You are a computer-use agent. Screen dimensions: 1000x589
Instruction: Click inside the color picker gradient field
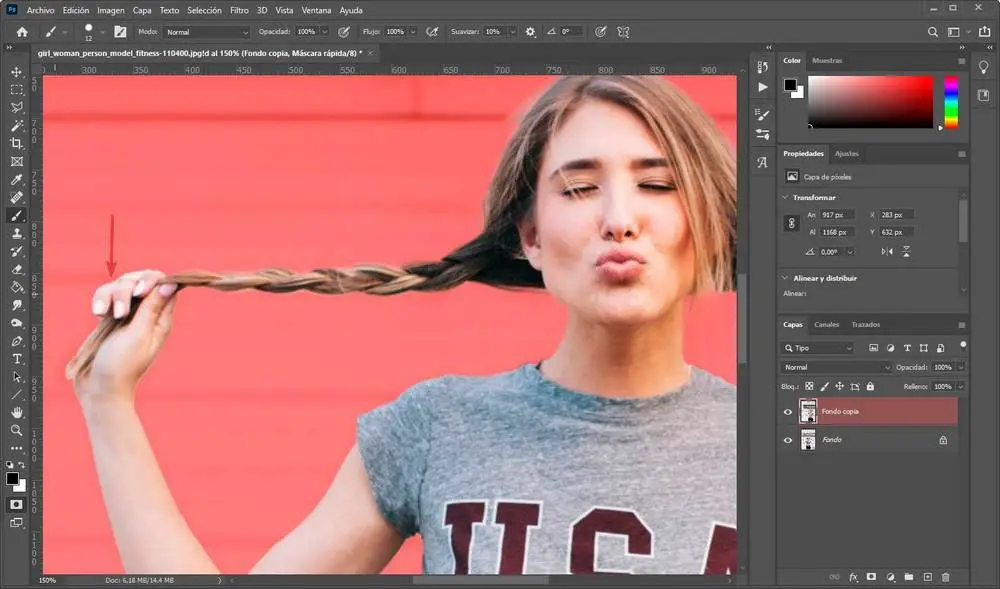tap(869, 101)
